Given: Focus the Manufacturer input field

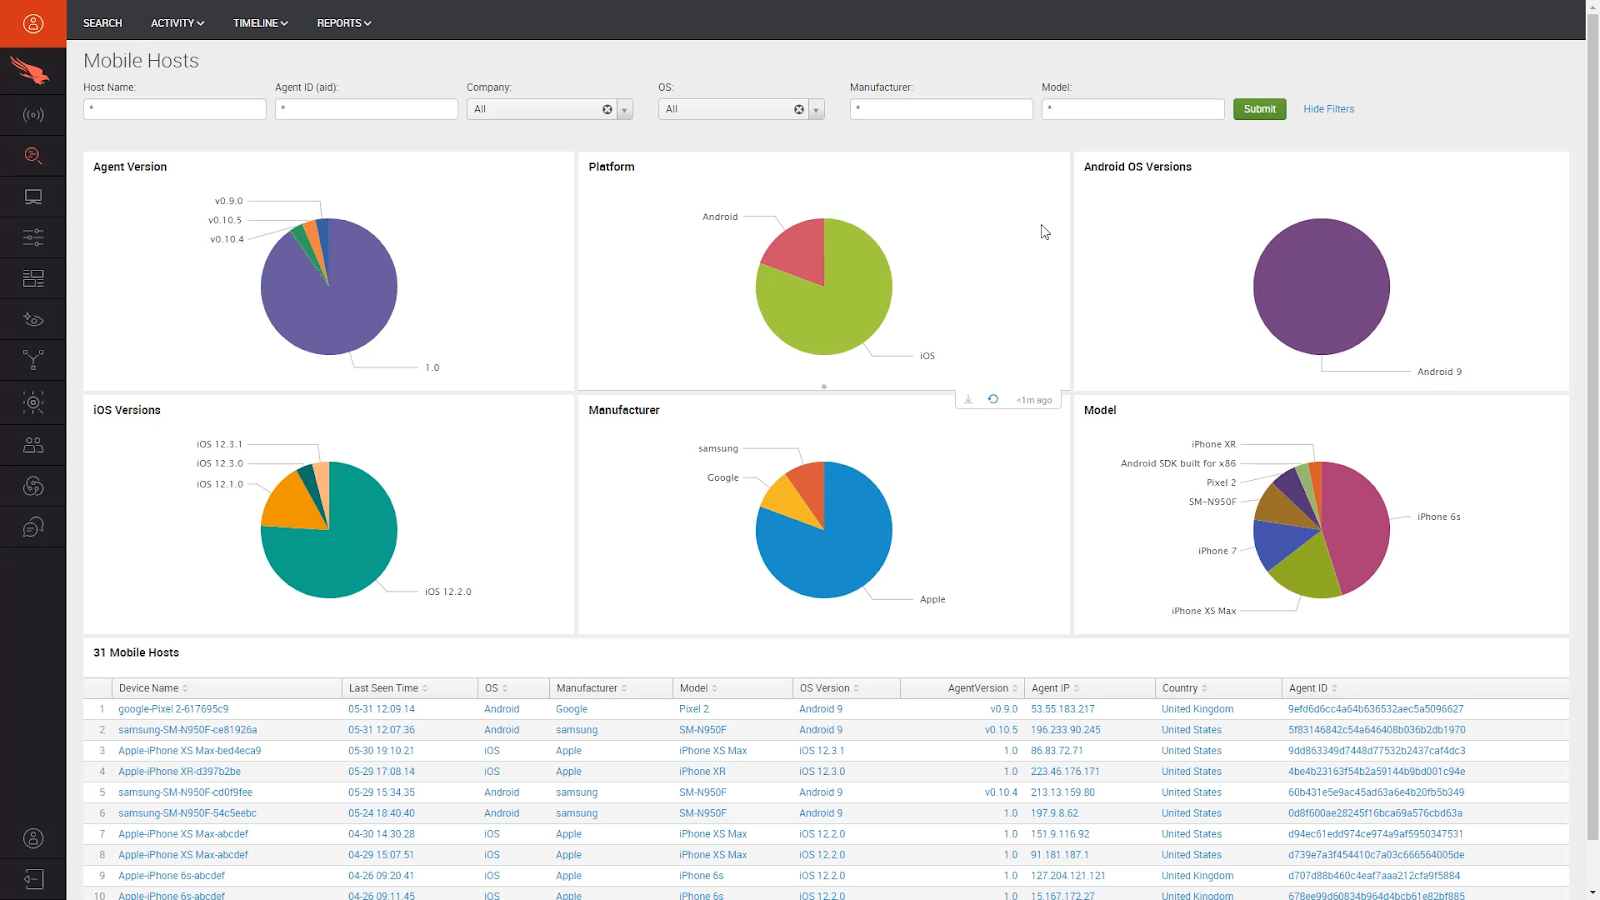Looking at the screenshot, I should [x=941, y=109].
